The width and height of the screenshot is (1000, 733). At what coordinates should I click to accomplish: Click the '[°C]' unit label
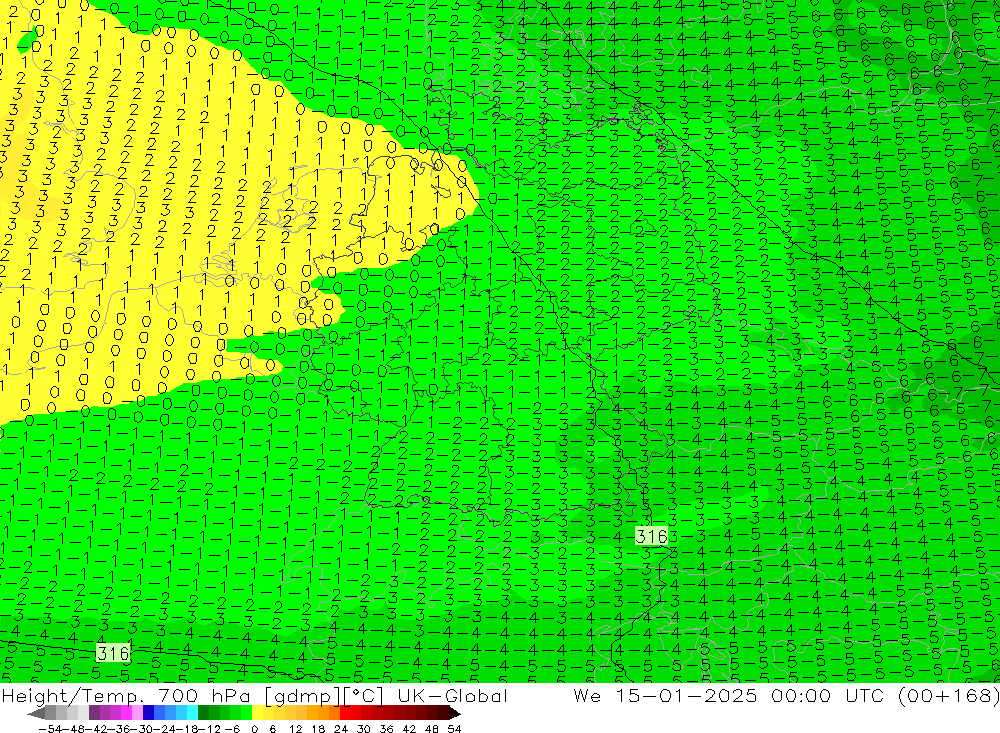[364, 696]
